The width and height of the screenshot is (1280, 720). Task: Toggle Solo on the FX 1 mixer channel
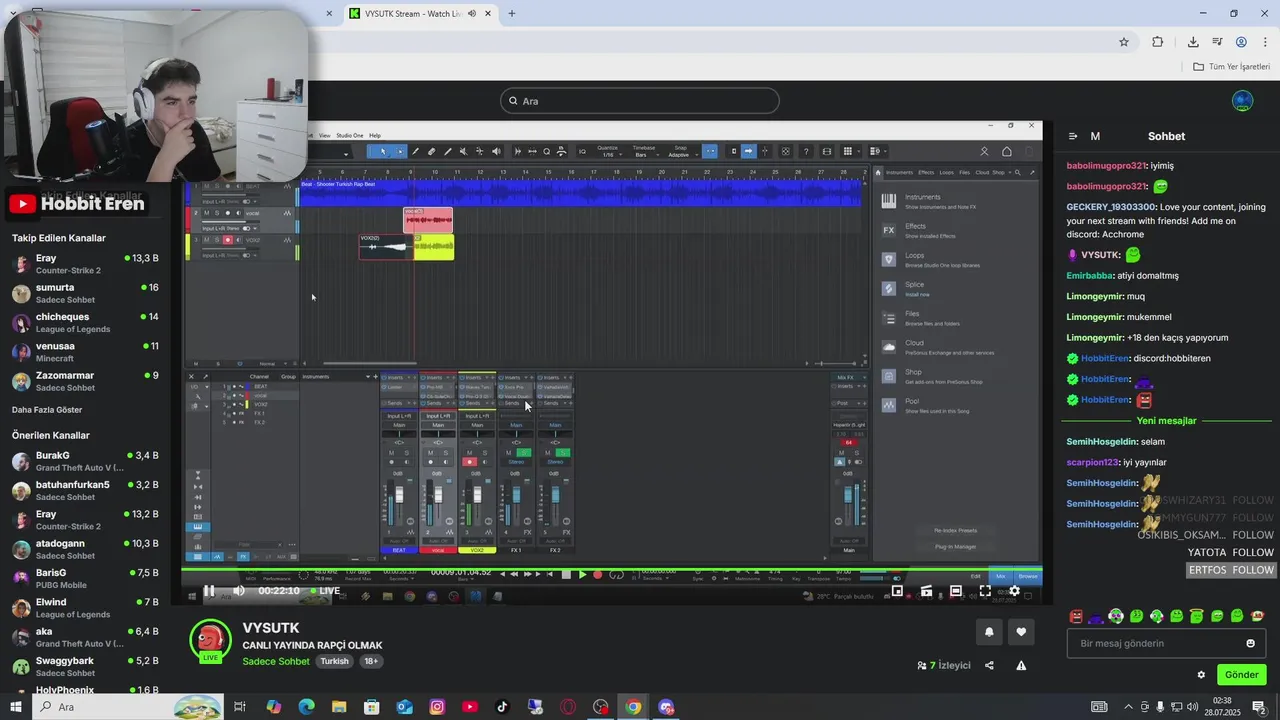[x=524, y=453]
